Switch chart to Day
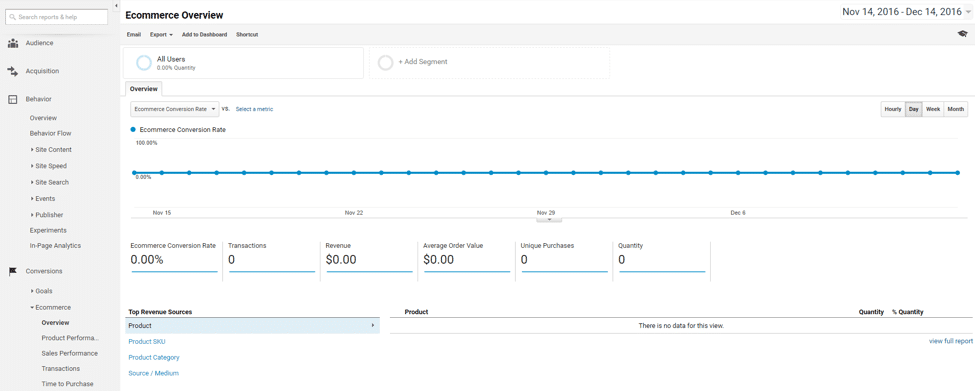Image resolution: width=975 pixels, height=391 pixels. (913, 109)
